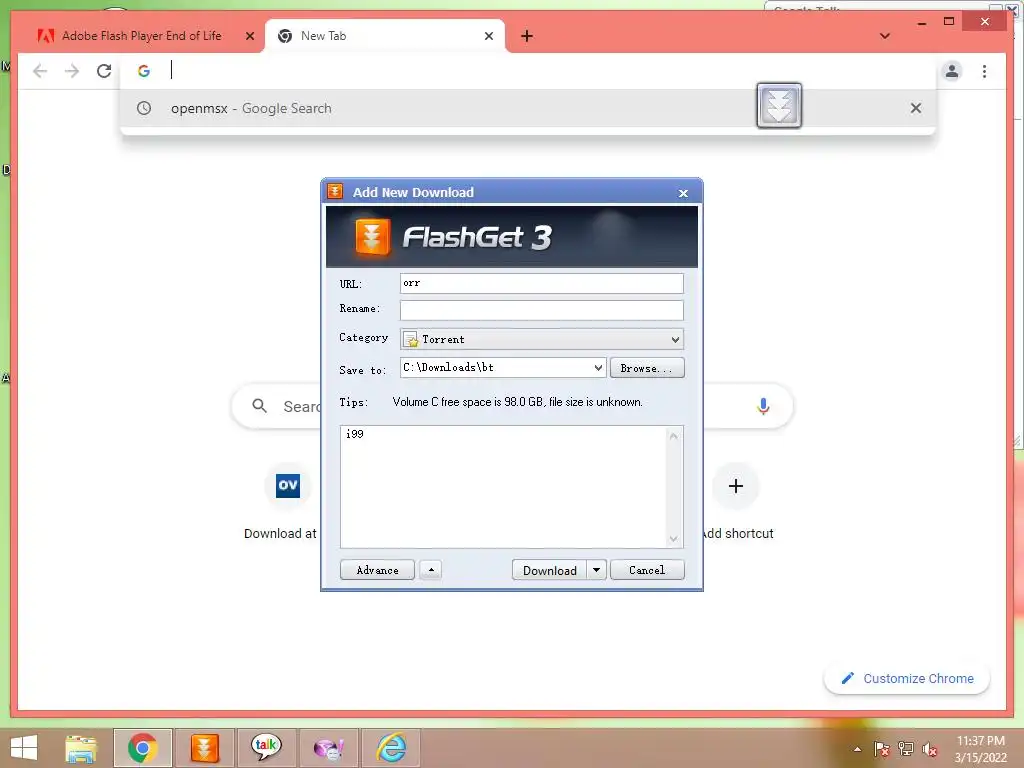This screenshot has height=768, width=1024.
Task: Close the Adobe Flash Player tab
Action: tap(249, 36)
